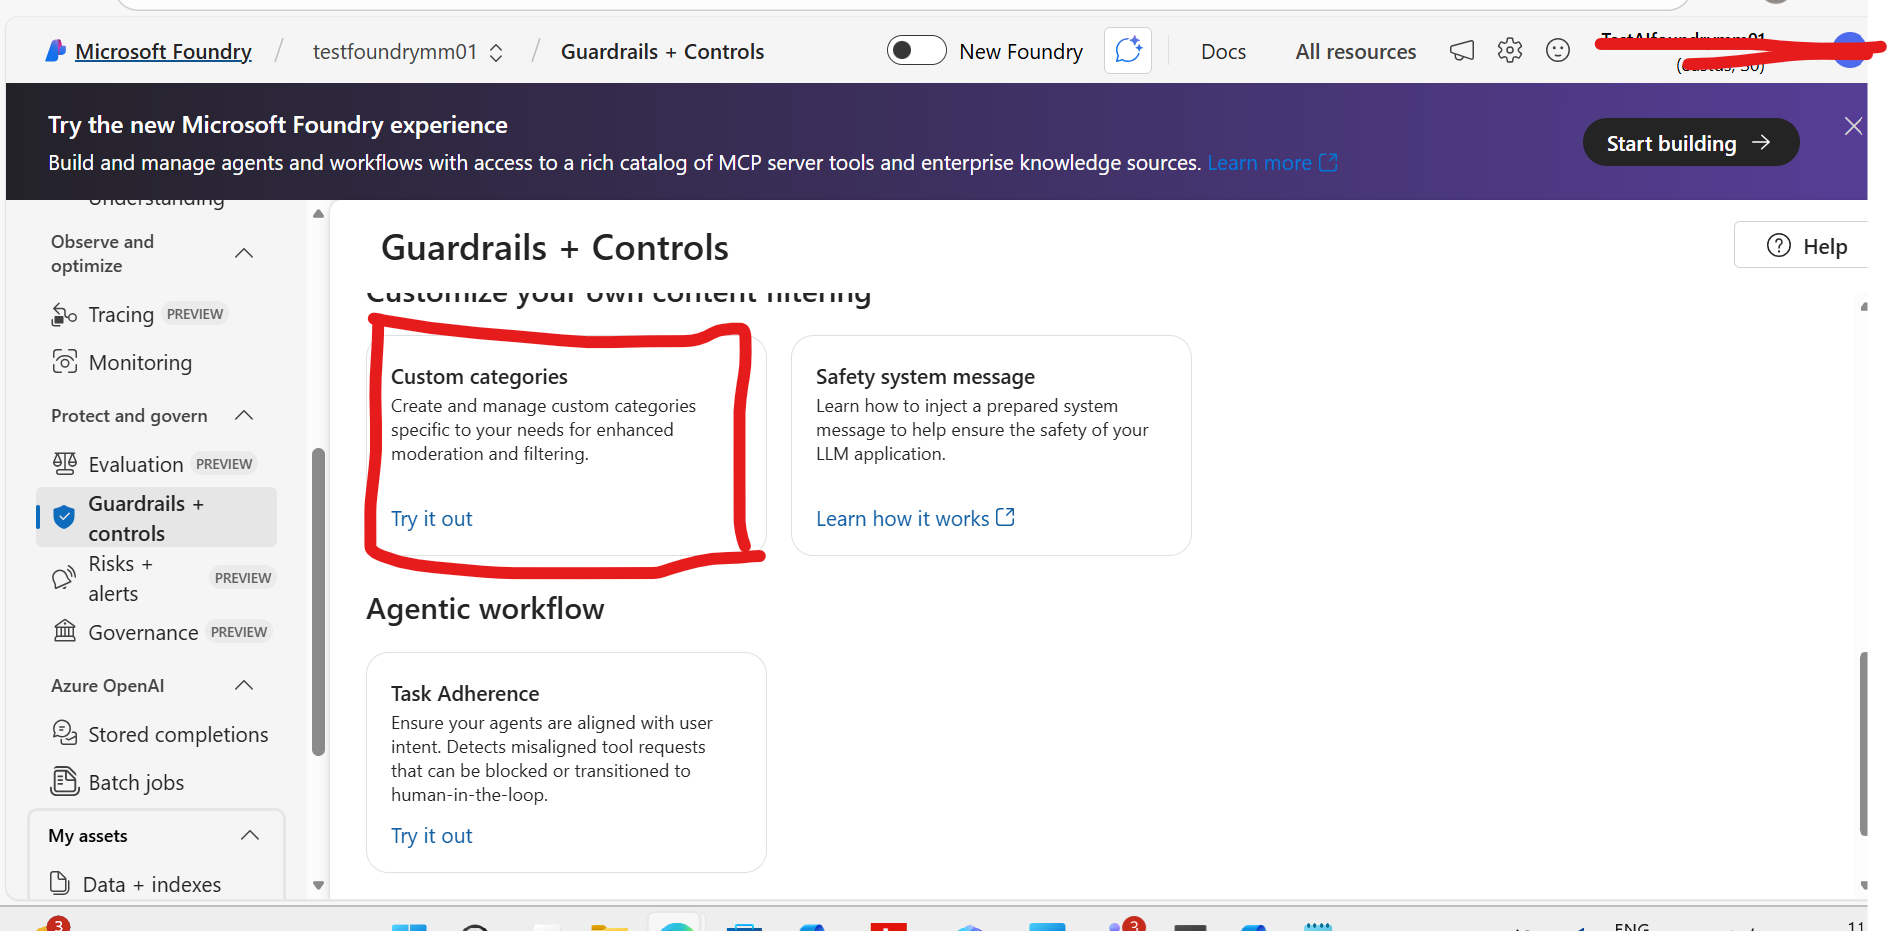This screenshot has width=1887, height=931.
Task: Toggle the New Foundry switch
Action: pos(916,50)
